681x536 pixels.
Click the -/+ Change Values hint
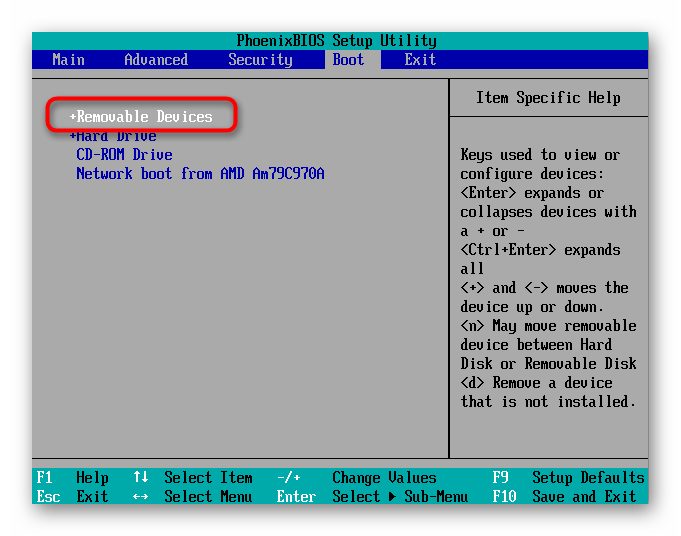(357, 478)
